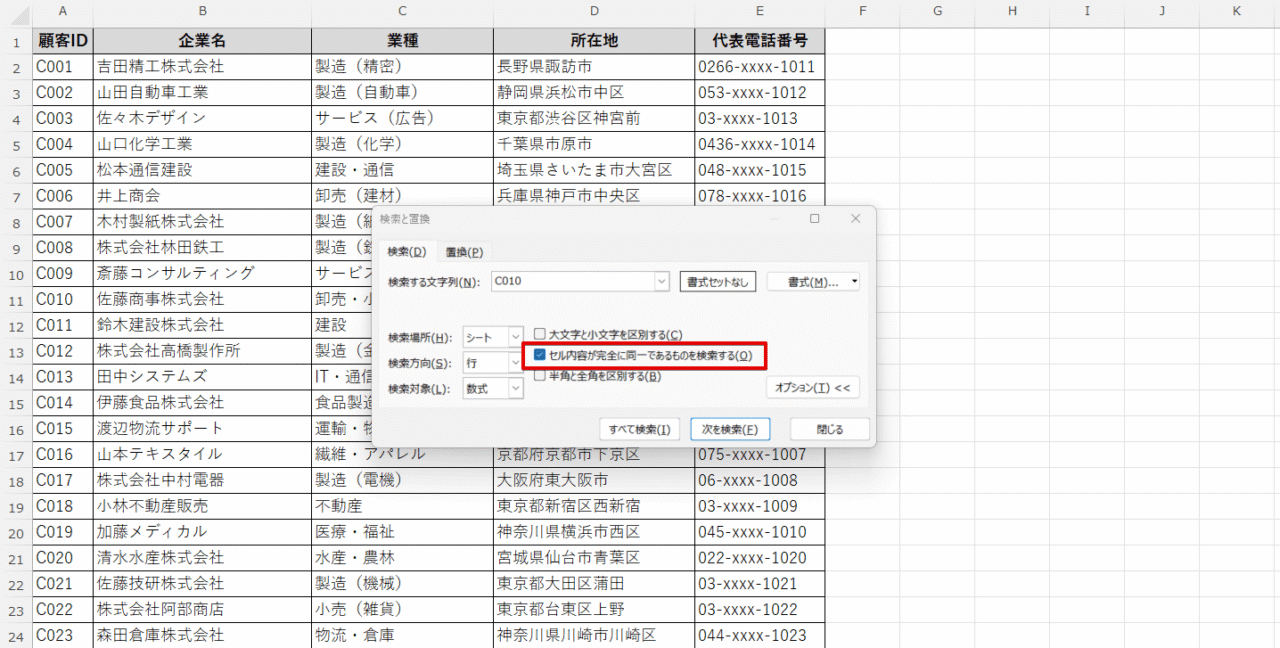Open the 書式(M) dropdown arrow
The image size is (1280, 648).
[854, 282]
